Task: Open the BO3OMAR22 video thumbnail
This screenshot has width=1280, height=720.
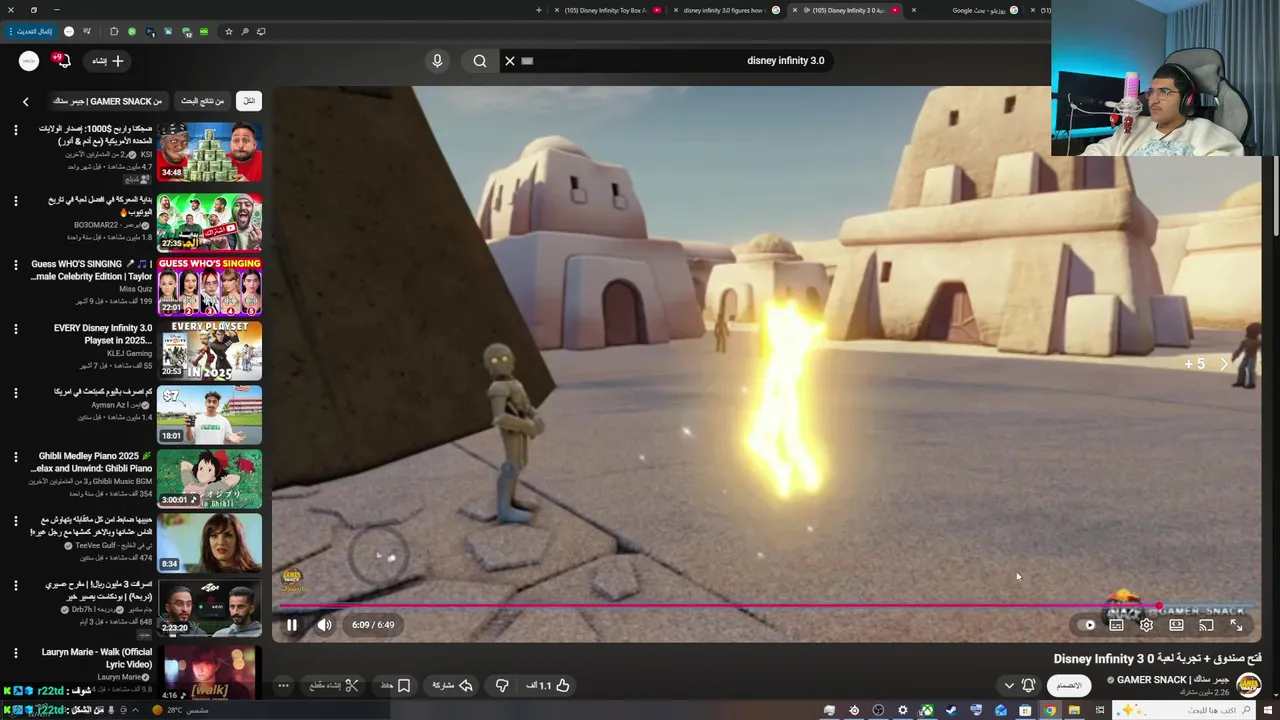Action: [x=209, y=222]
